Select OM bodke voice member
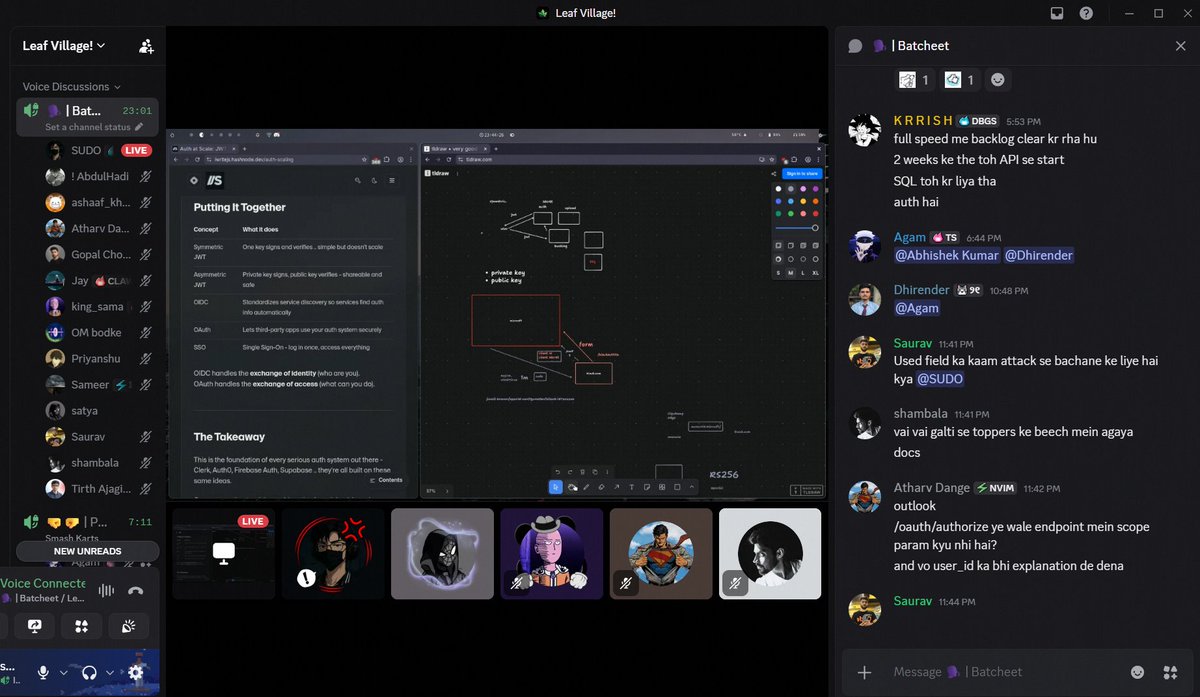 (98, 332)
